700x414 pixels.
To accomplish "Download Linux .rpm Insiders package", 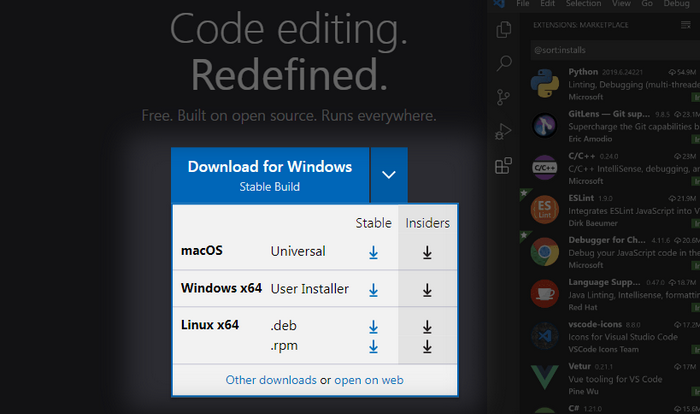I will 427,347.
